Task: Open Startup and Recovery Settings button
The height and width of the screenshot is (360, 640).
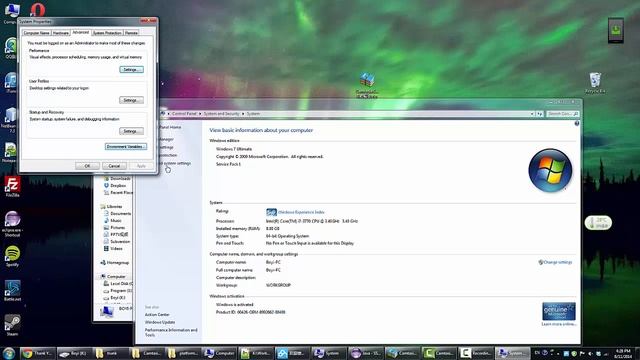Action: tap(131, 131)
